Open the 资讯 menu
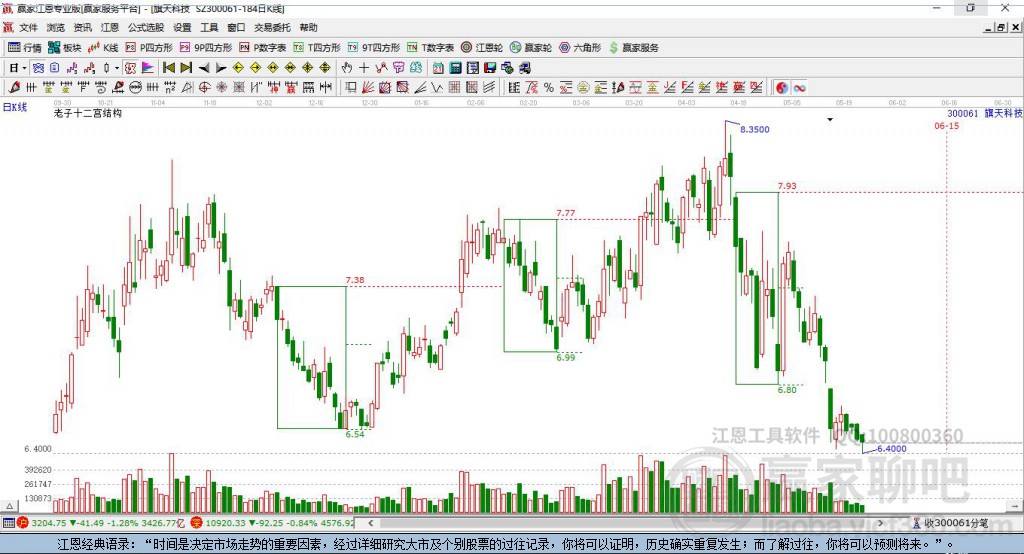Image resolution: width=1024 pixels, height=554 pixels. point(82,27)
